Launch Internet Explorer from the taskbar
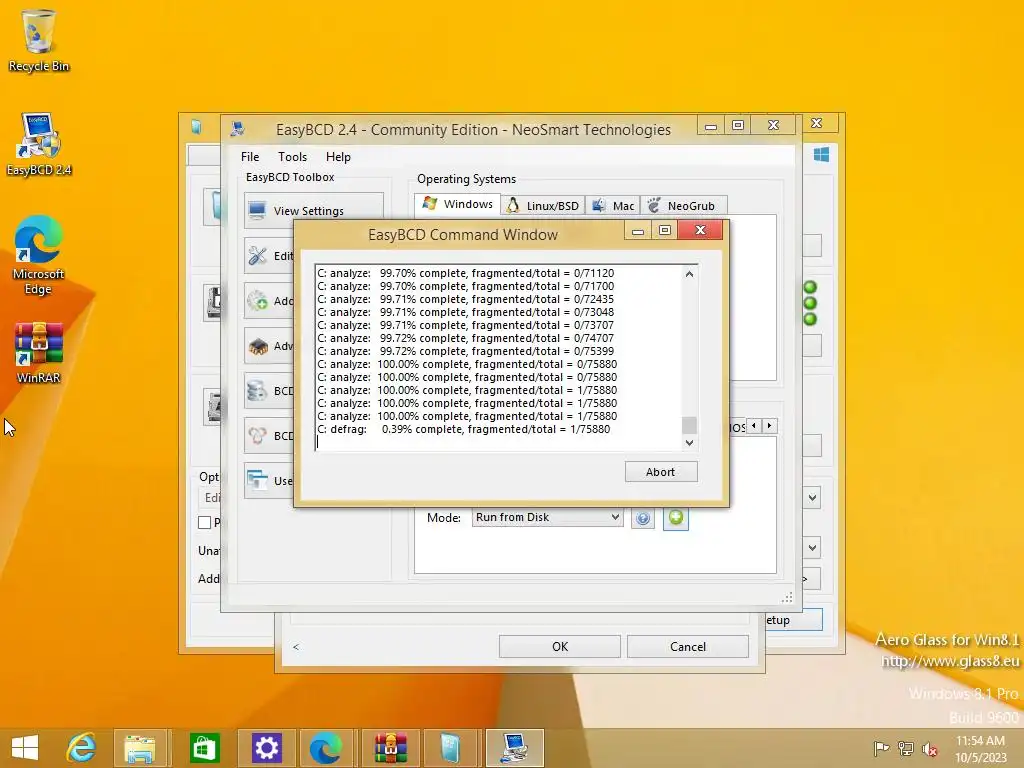 pyautogui.click(x=82, y=748)
